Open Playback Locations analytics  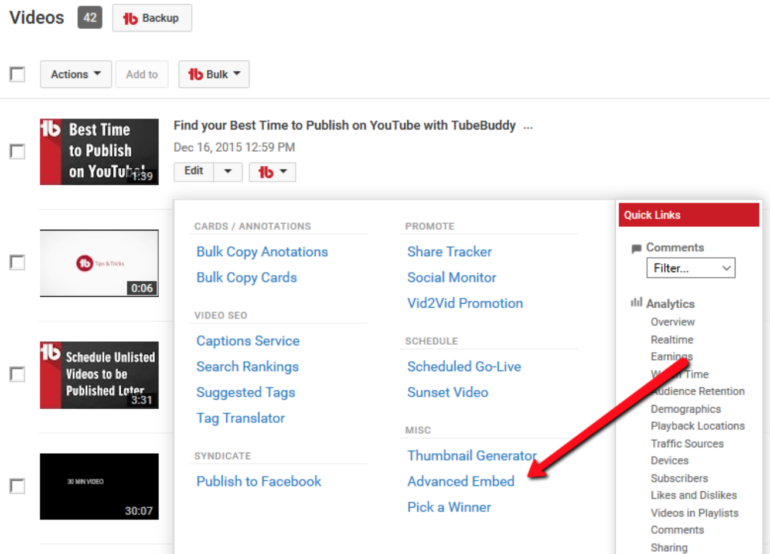698,426
